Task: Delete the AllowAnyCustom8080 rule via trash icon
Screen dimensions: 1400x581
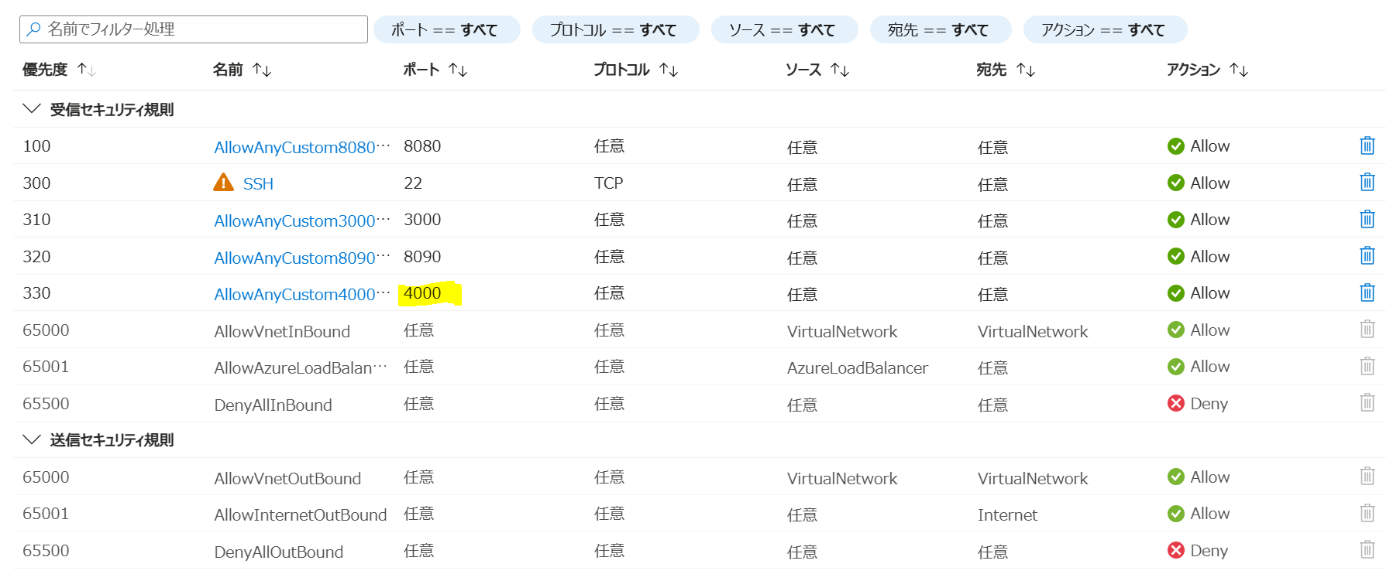Action: [1367, 146]
